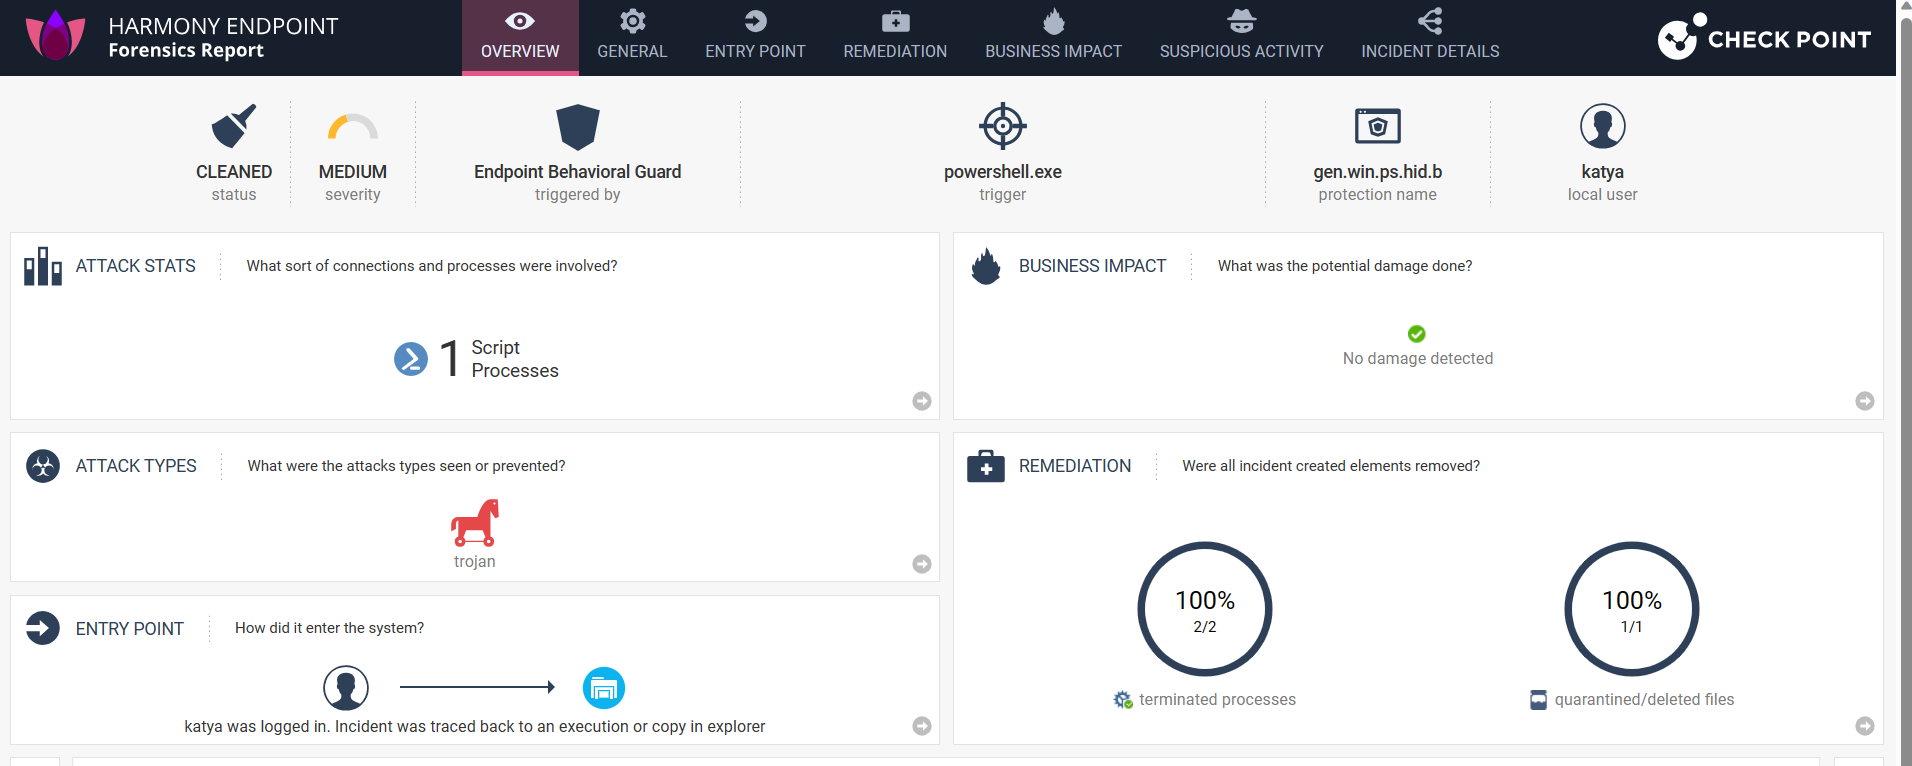The height and width of the screenshot is (766, 1912).
Task: Click the ATTACK TYPES heading
Action: (x=136, y=466)
